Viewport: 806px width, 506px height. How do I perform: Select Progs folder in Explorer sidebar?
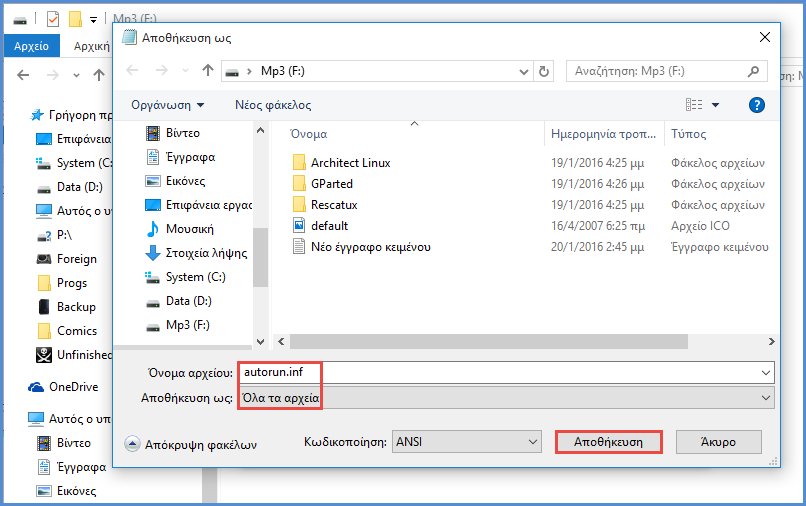[62, 283]
